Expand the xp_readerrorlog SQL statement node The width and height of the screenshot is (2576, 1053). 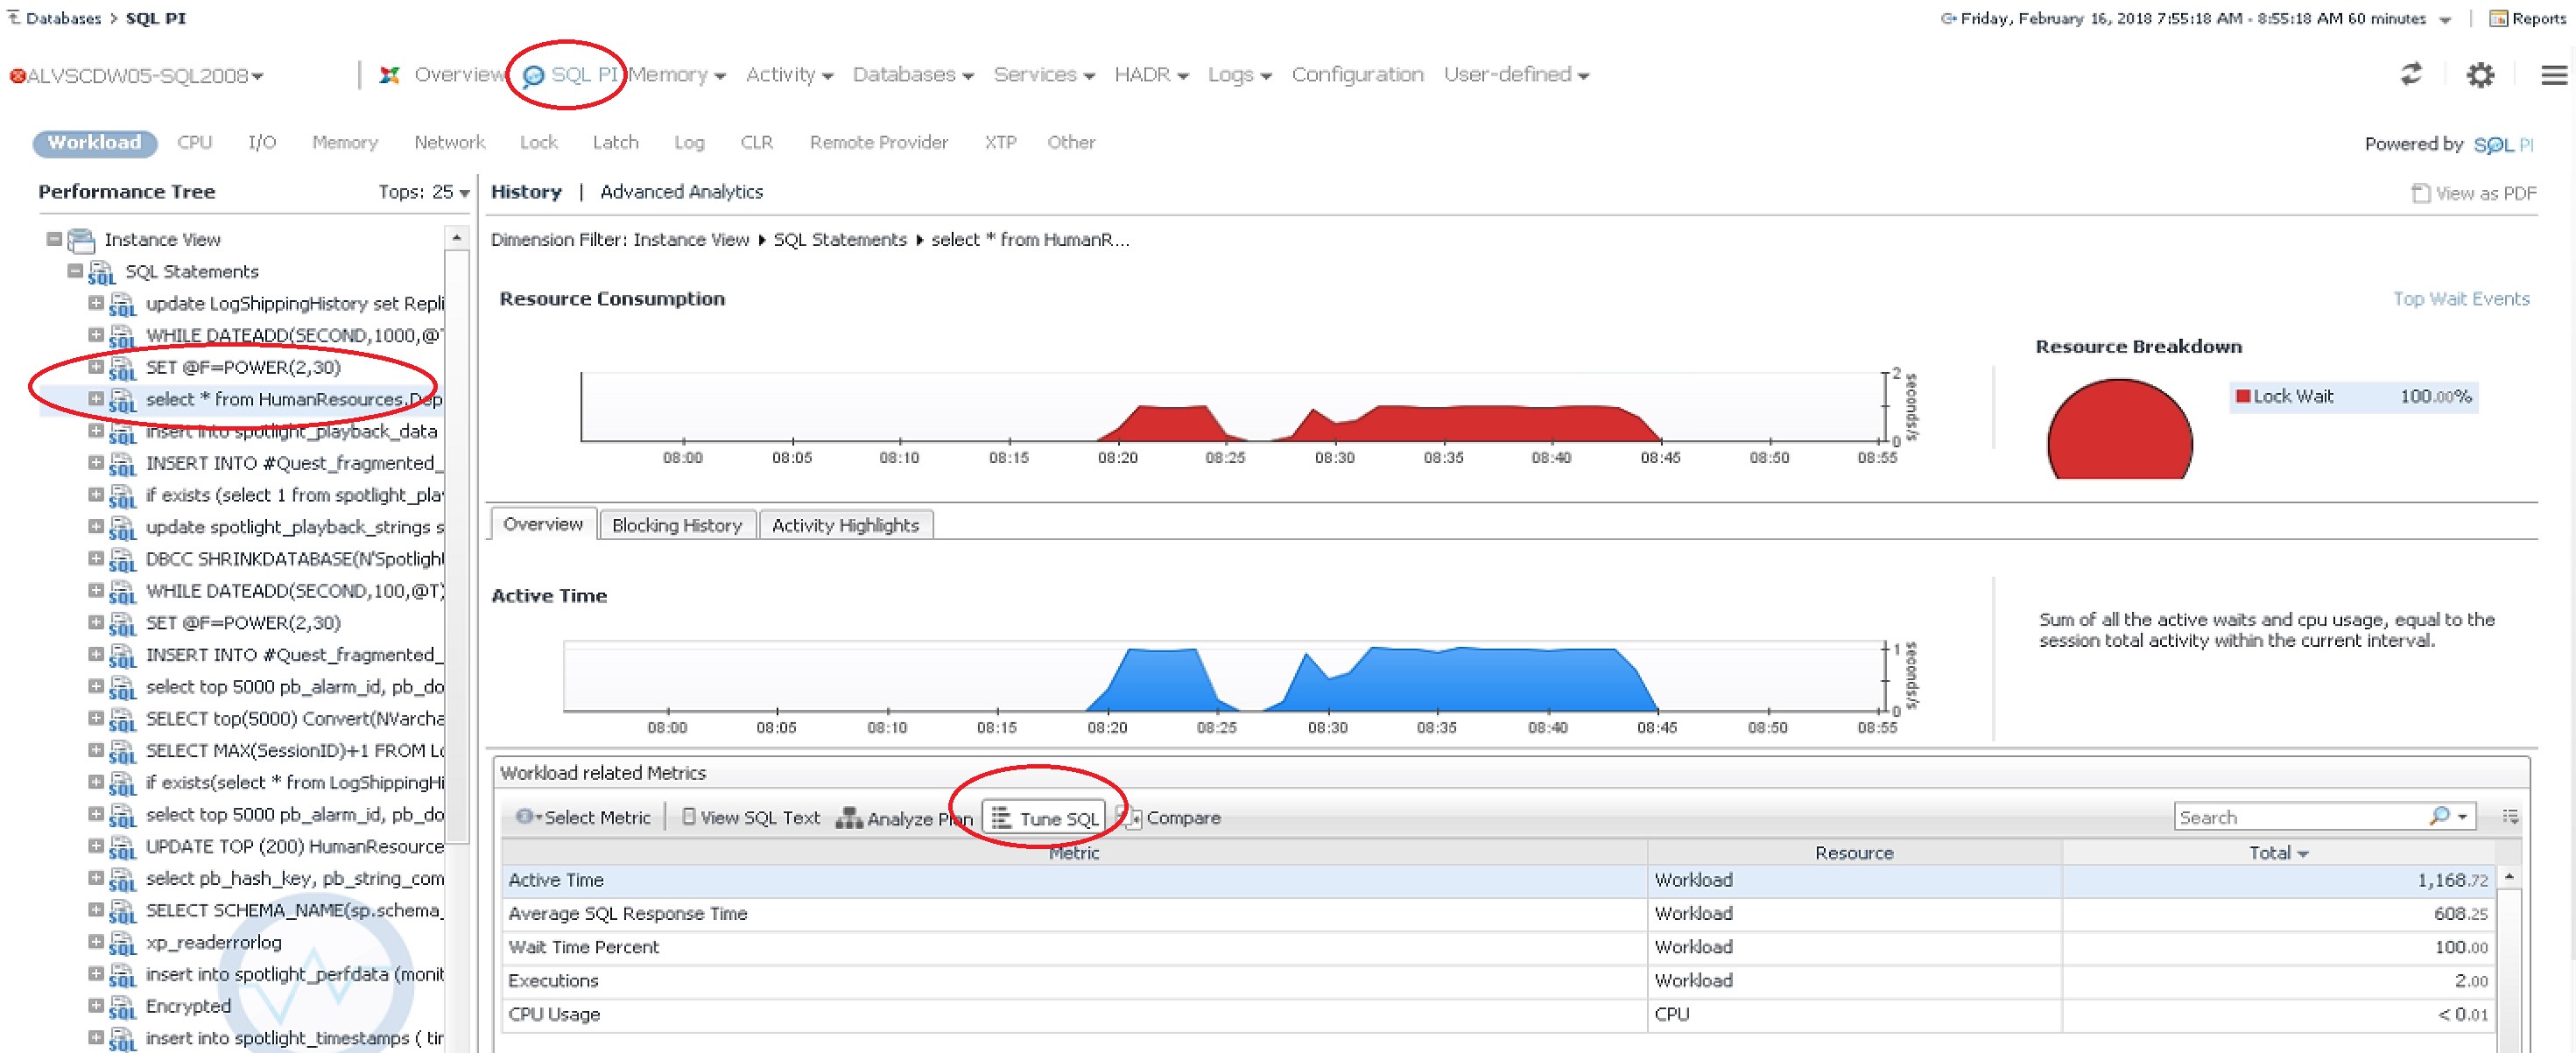pos(96,941)
